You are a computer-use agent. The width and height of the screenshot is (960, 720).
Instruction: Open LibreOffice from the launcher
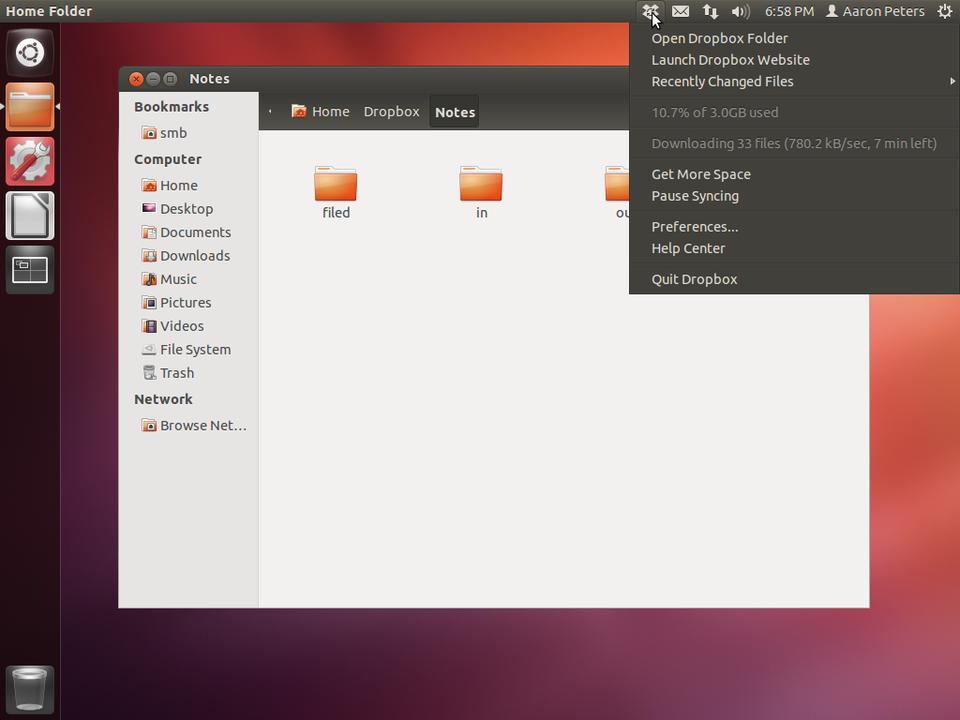[x=30, y=216]
